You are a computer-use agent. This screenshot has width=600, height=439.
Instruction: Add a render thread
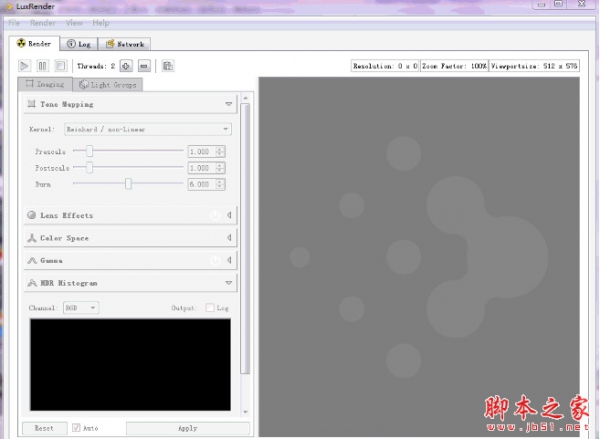[x=126, y=66]
